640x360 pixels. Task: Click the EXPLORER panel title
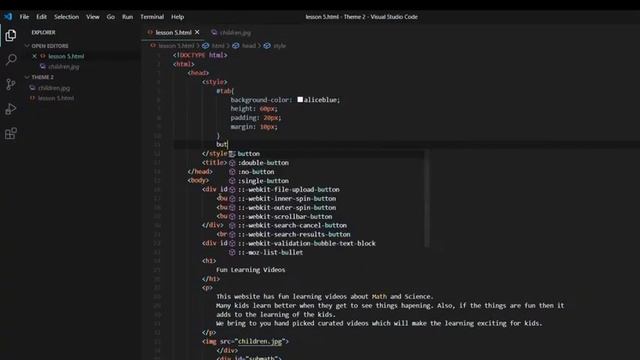[x=43, y=33]
